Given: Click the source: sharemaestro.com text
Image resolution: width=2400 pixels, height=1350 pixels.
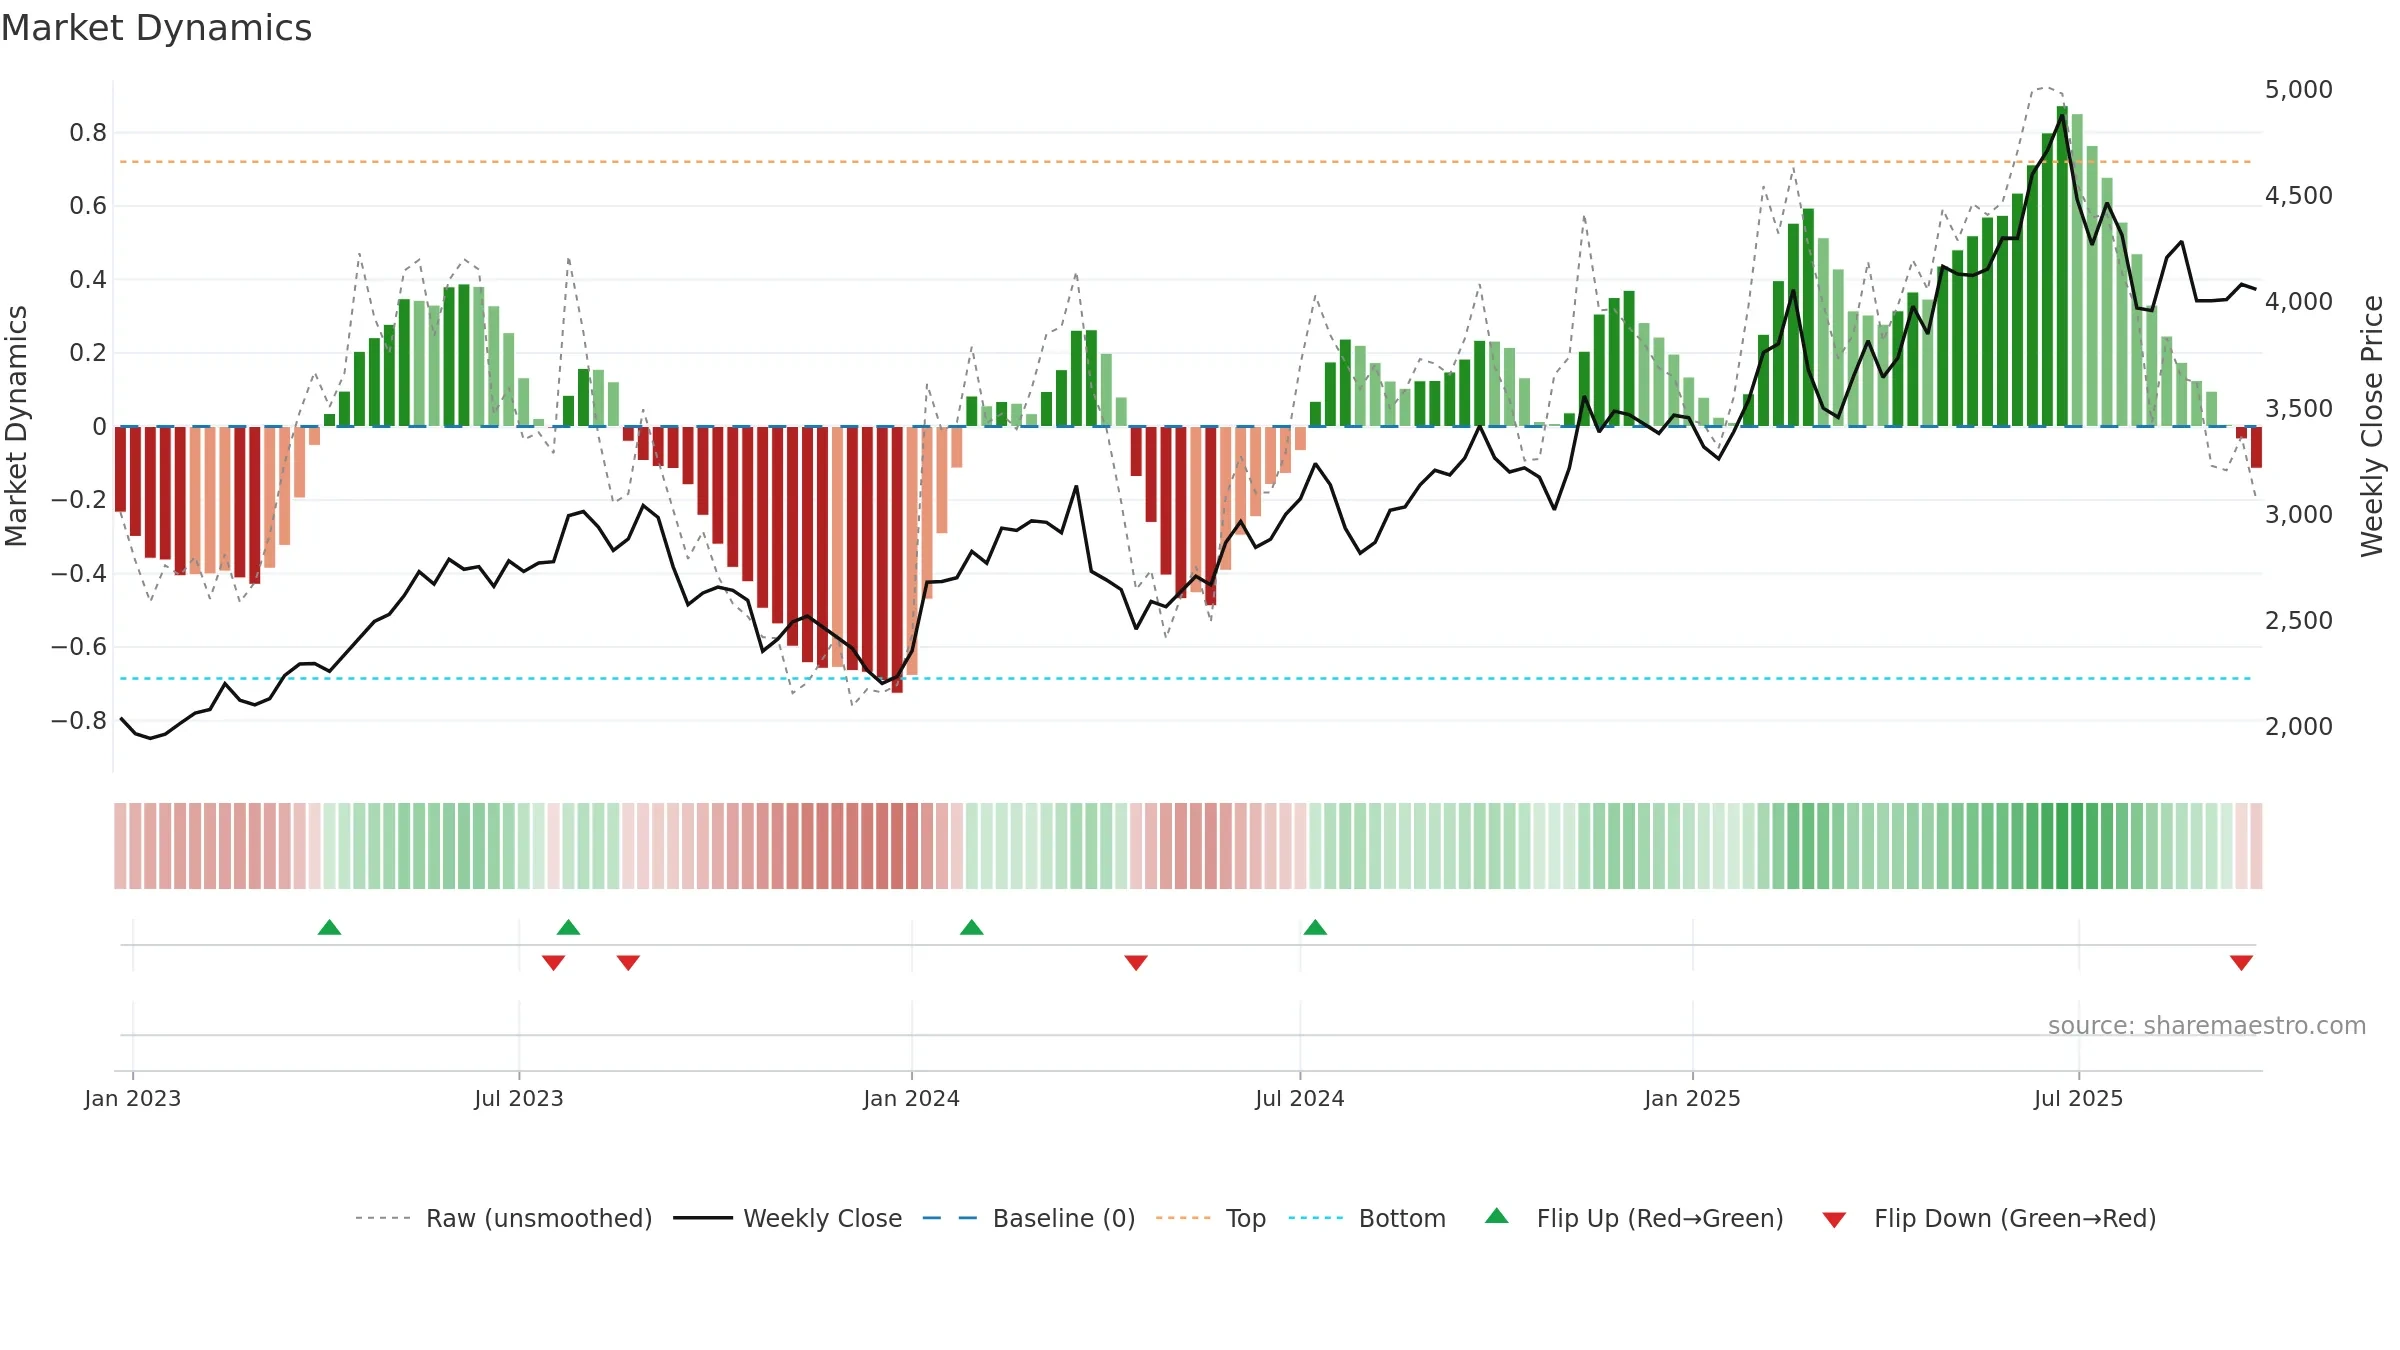Looking at the screenshot, I should pos(2207,1026).
